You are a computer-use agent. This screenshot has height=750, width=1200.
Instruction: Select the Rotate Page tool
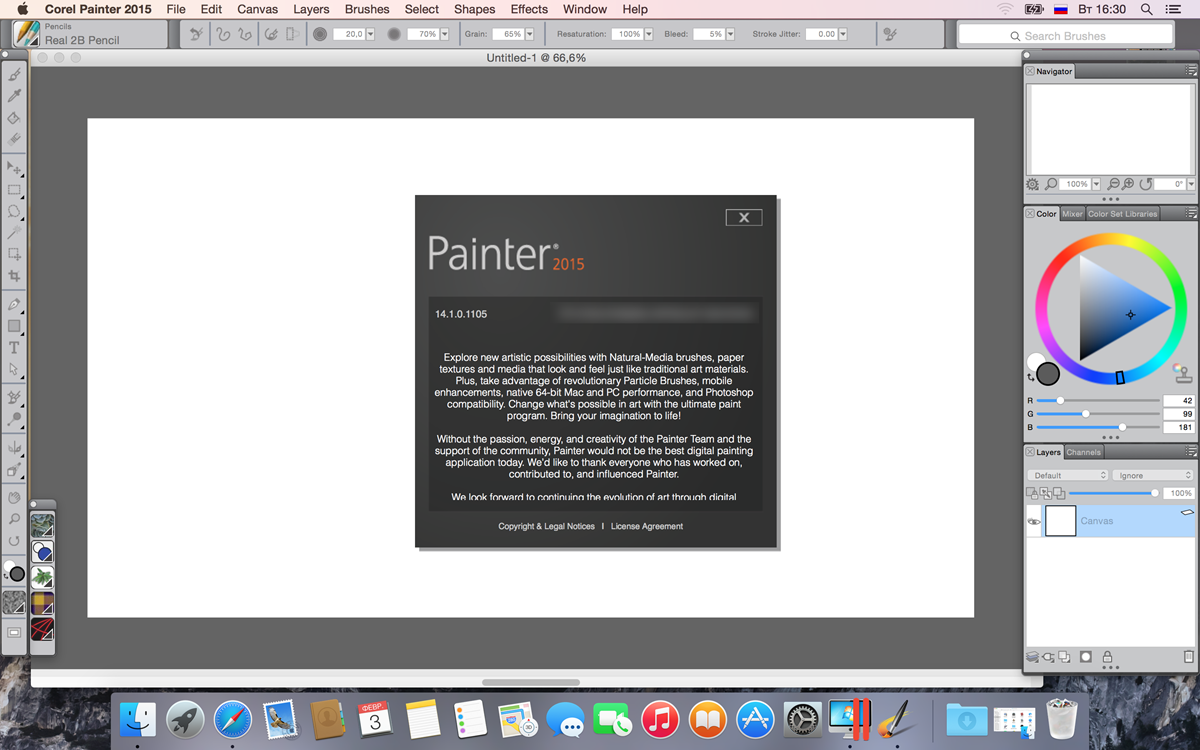[14, 541]
